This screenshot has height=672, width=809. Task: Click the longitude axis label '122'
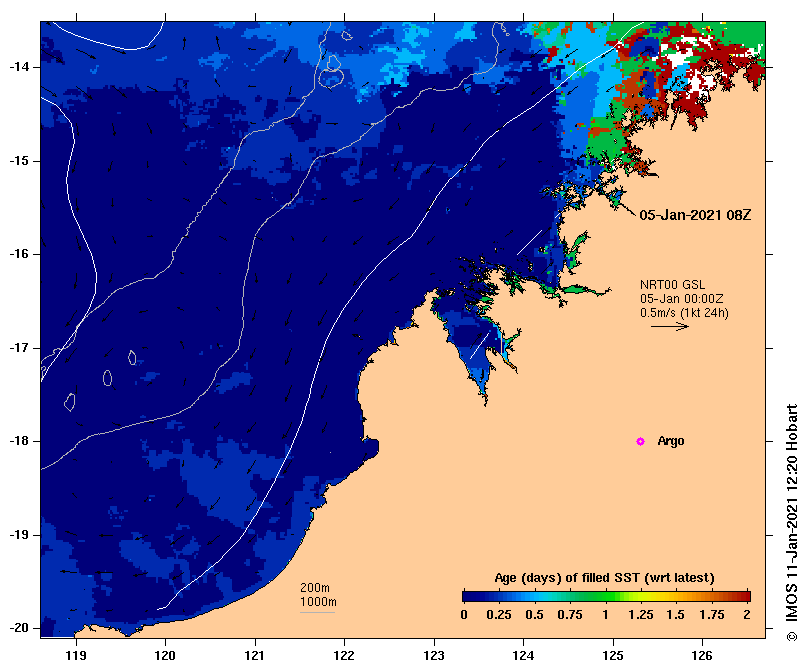[344, 655]
